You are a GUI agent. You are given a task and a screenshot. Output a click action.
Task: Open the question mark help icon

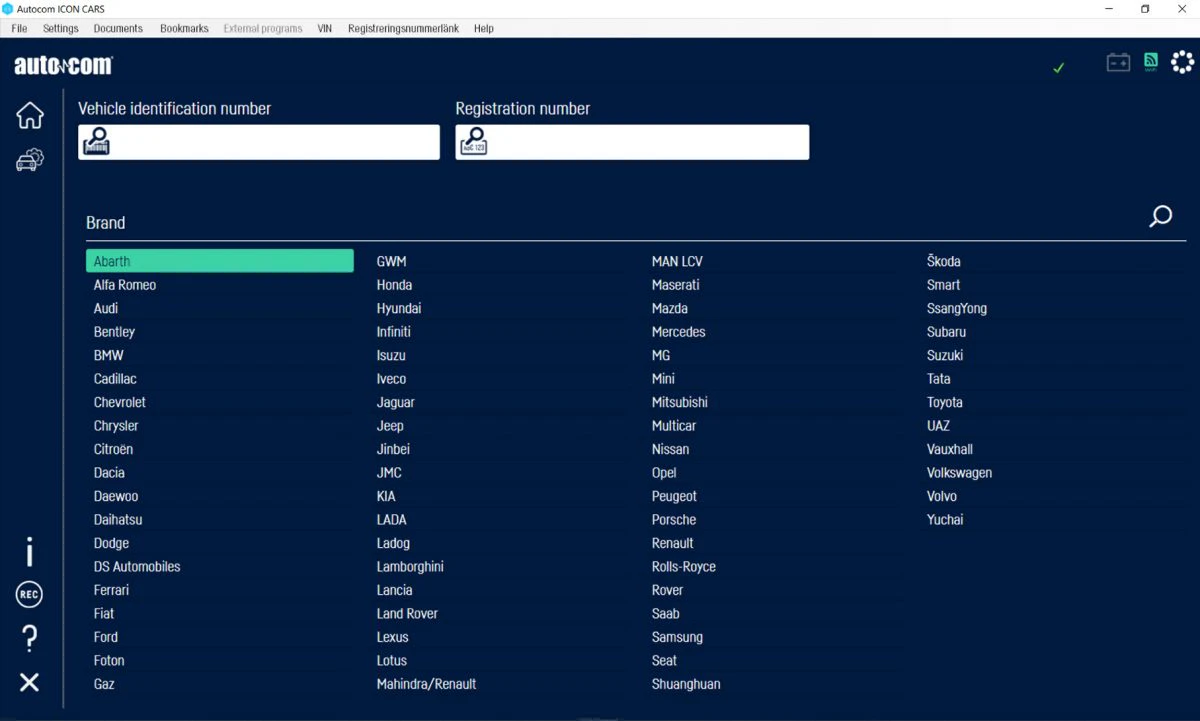30,638
